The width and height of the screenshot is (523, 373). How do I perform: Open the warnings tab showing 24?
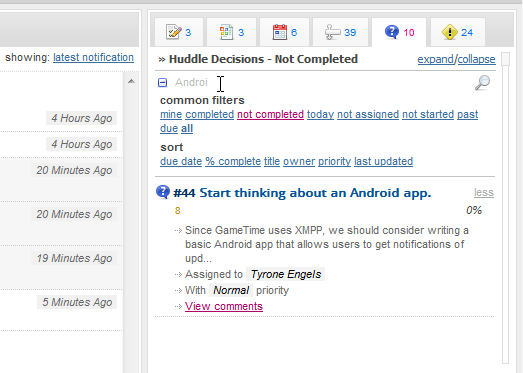coord(458,32)
